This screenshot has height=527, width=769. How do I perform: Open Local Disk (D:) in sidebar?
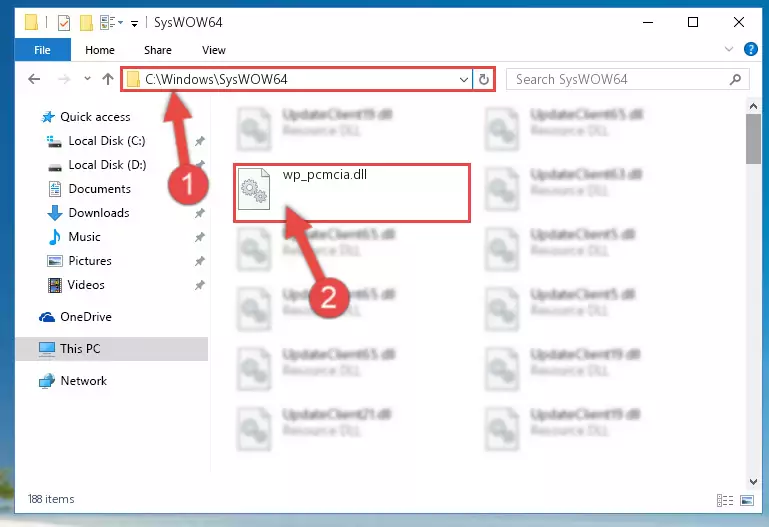[x=107, y=165]
